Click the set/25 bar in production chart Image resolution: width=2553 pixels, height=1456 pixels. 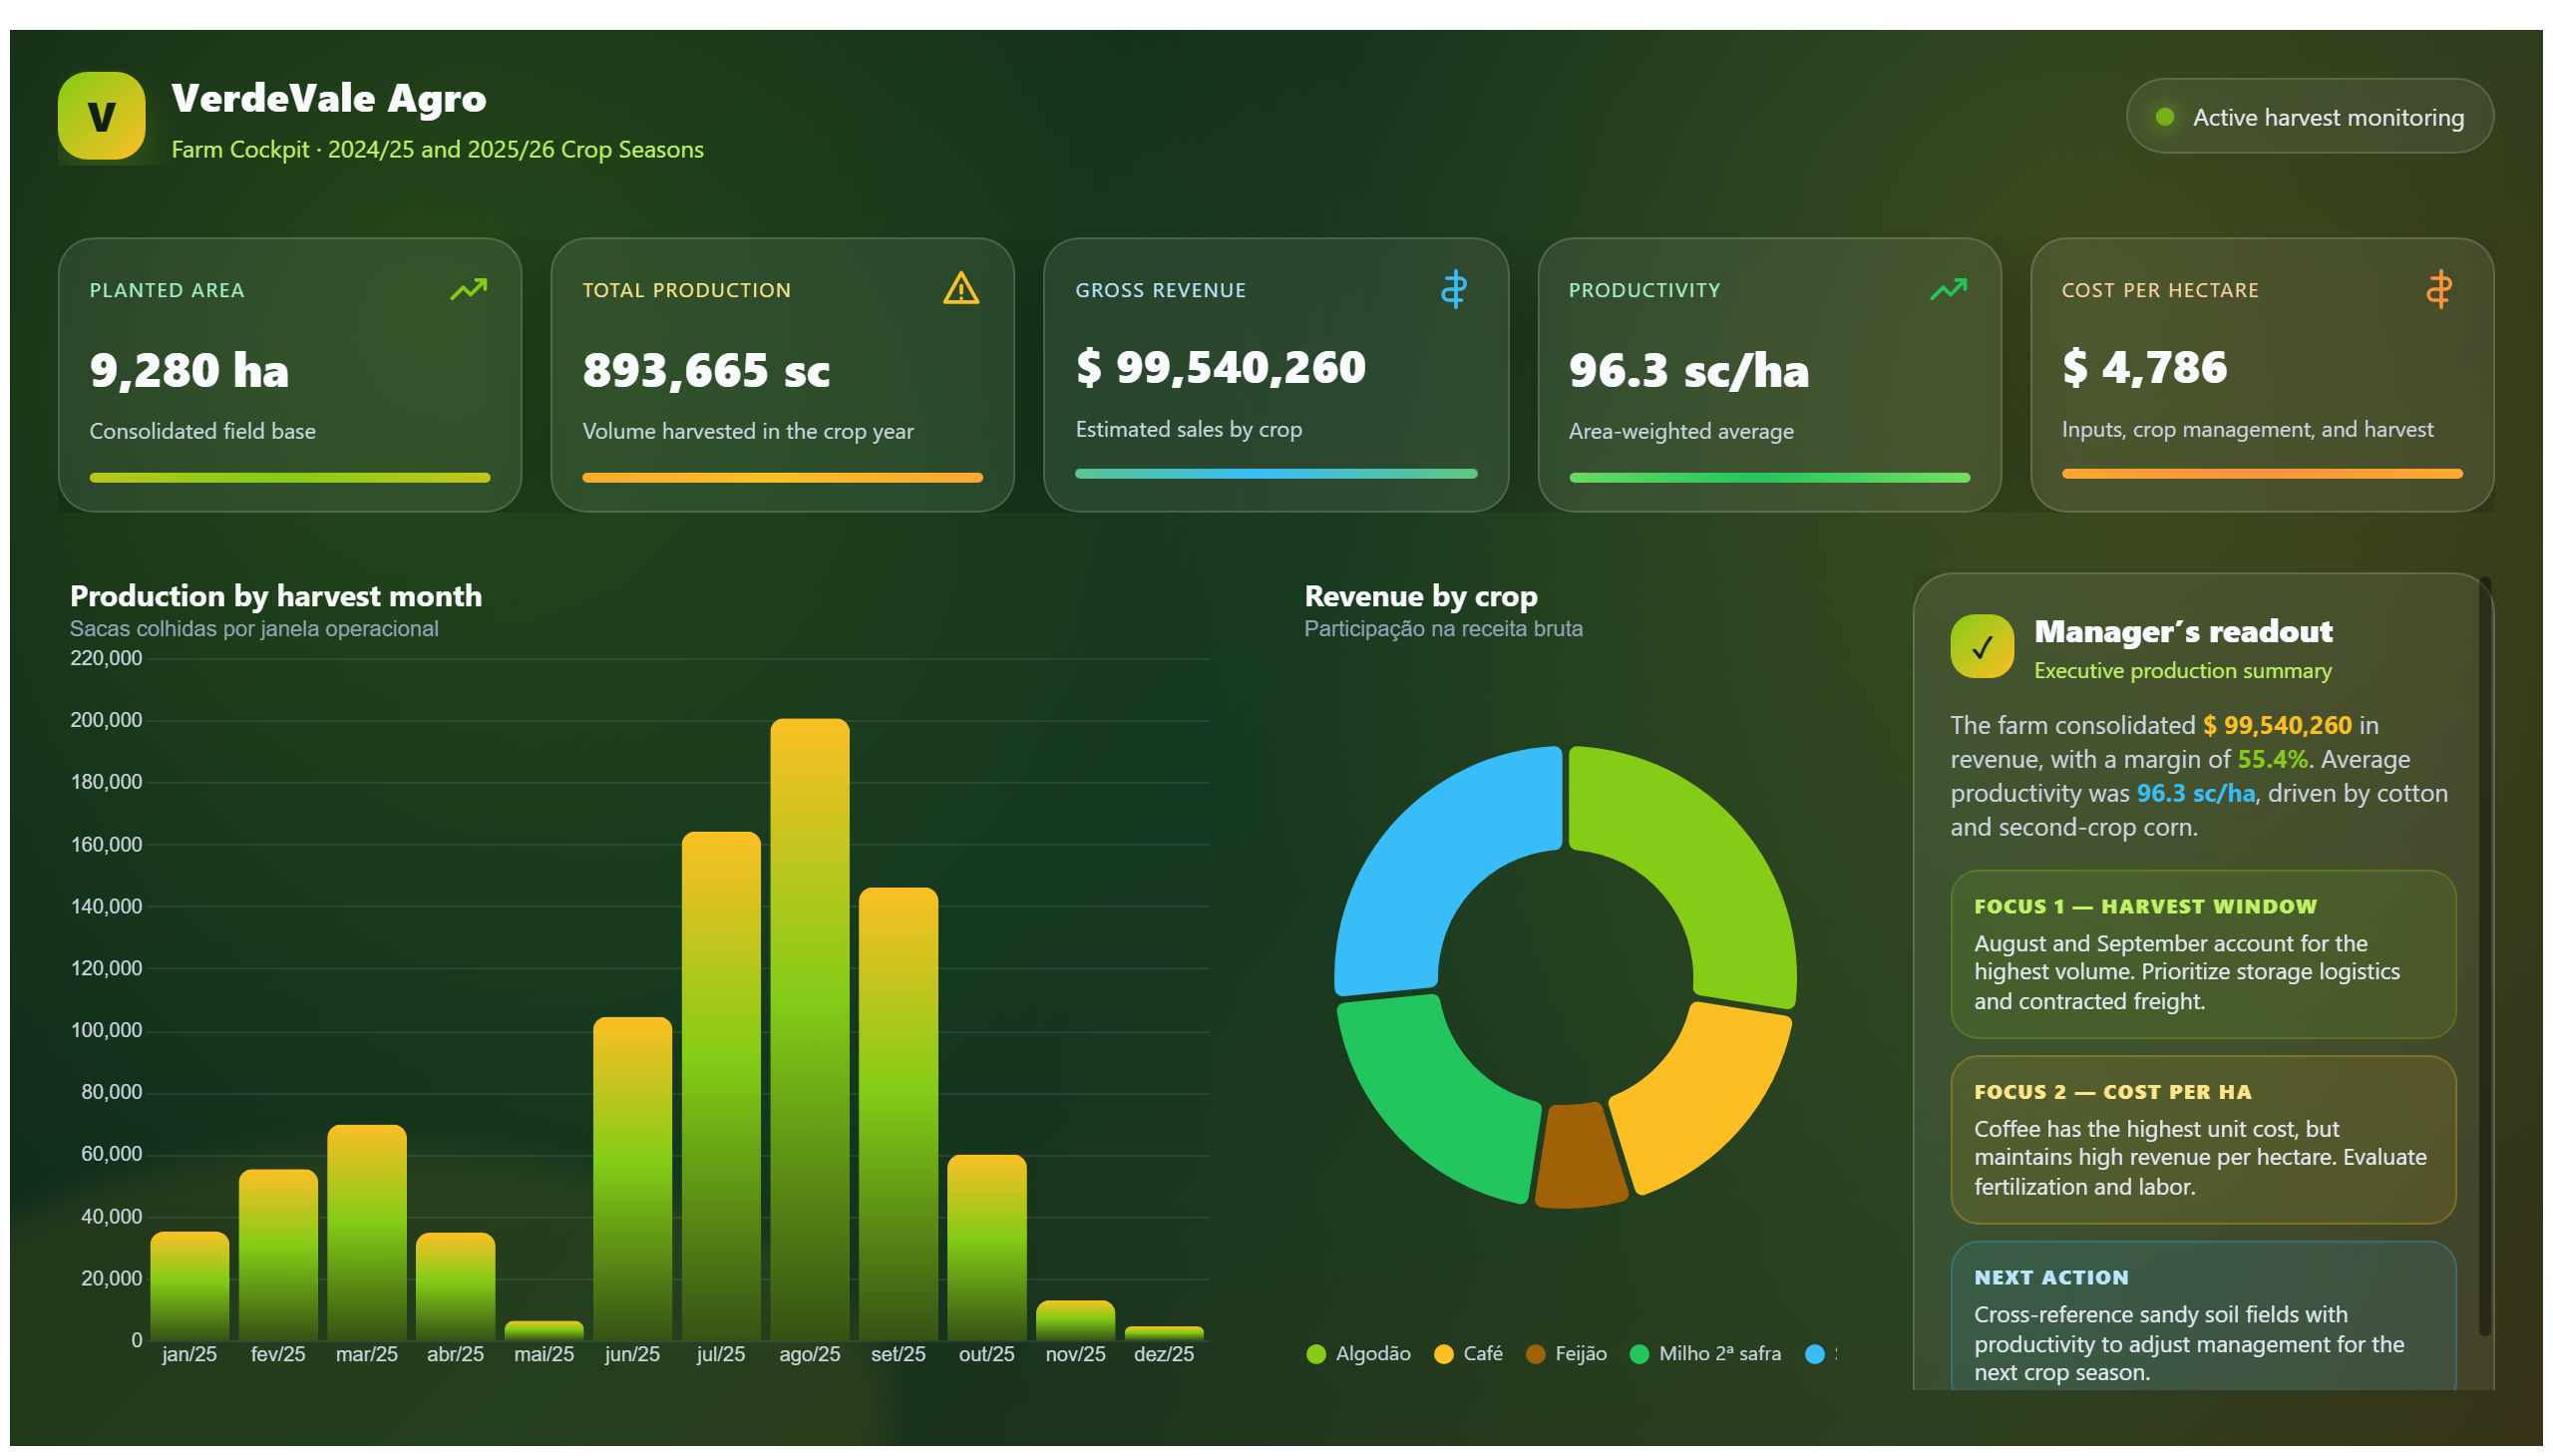(x=898, y=1113)
